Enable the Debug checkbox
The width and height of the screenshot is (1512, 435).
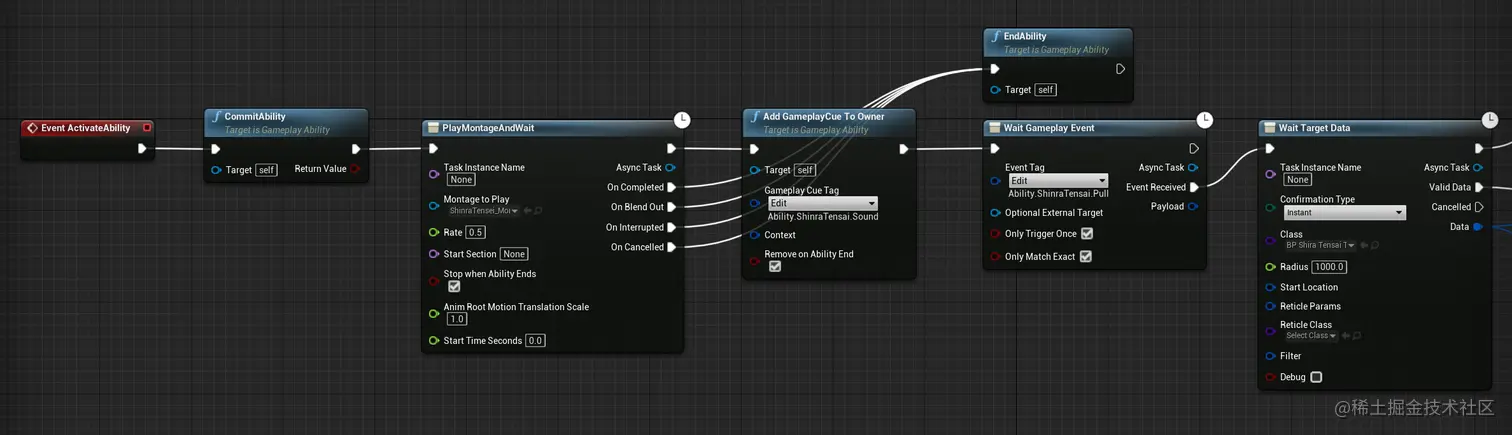pyautogui.click(x=1316, y=377)
